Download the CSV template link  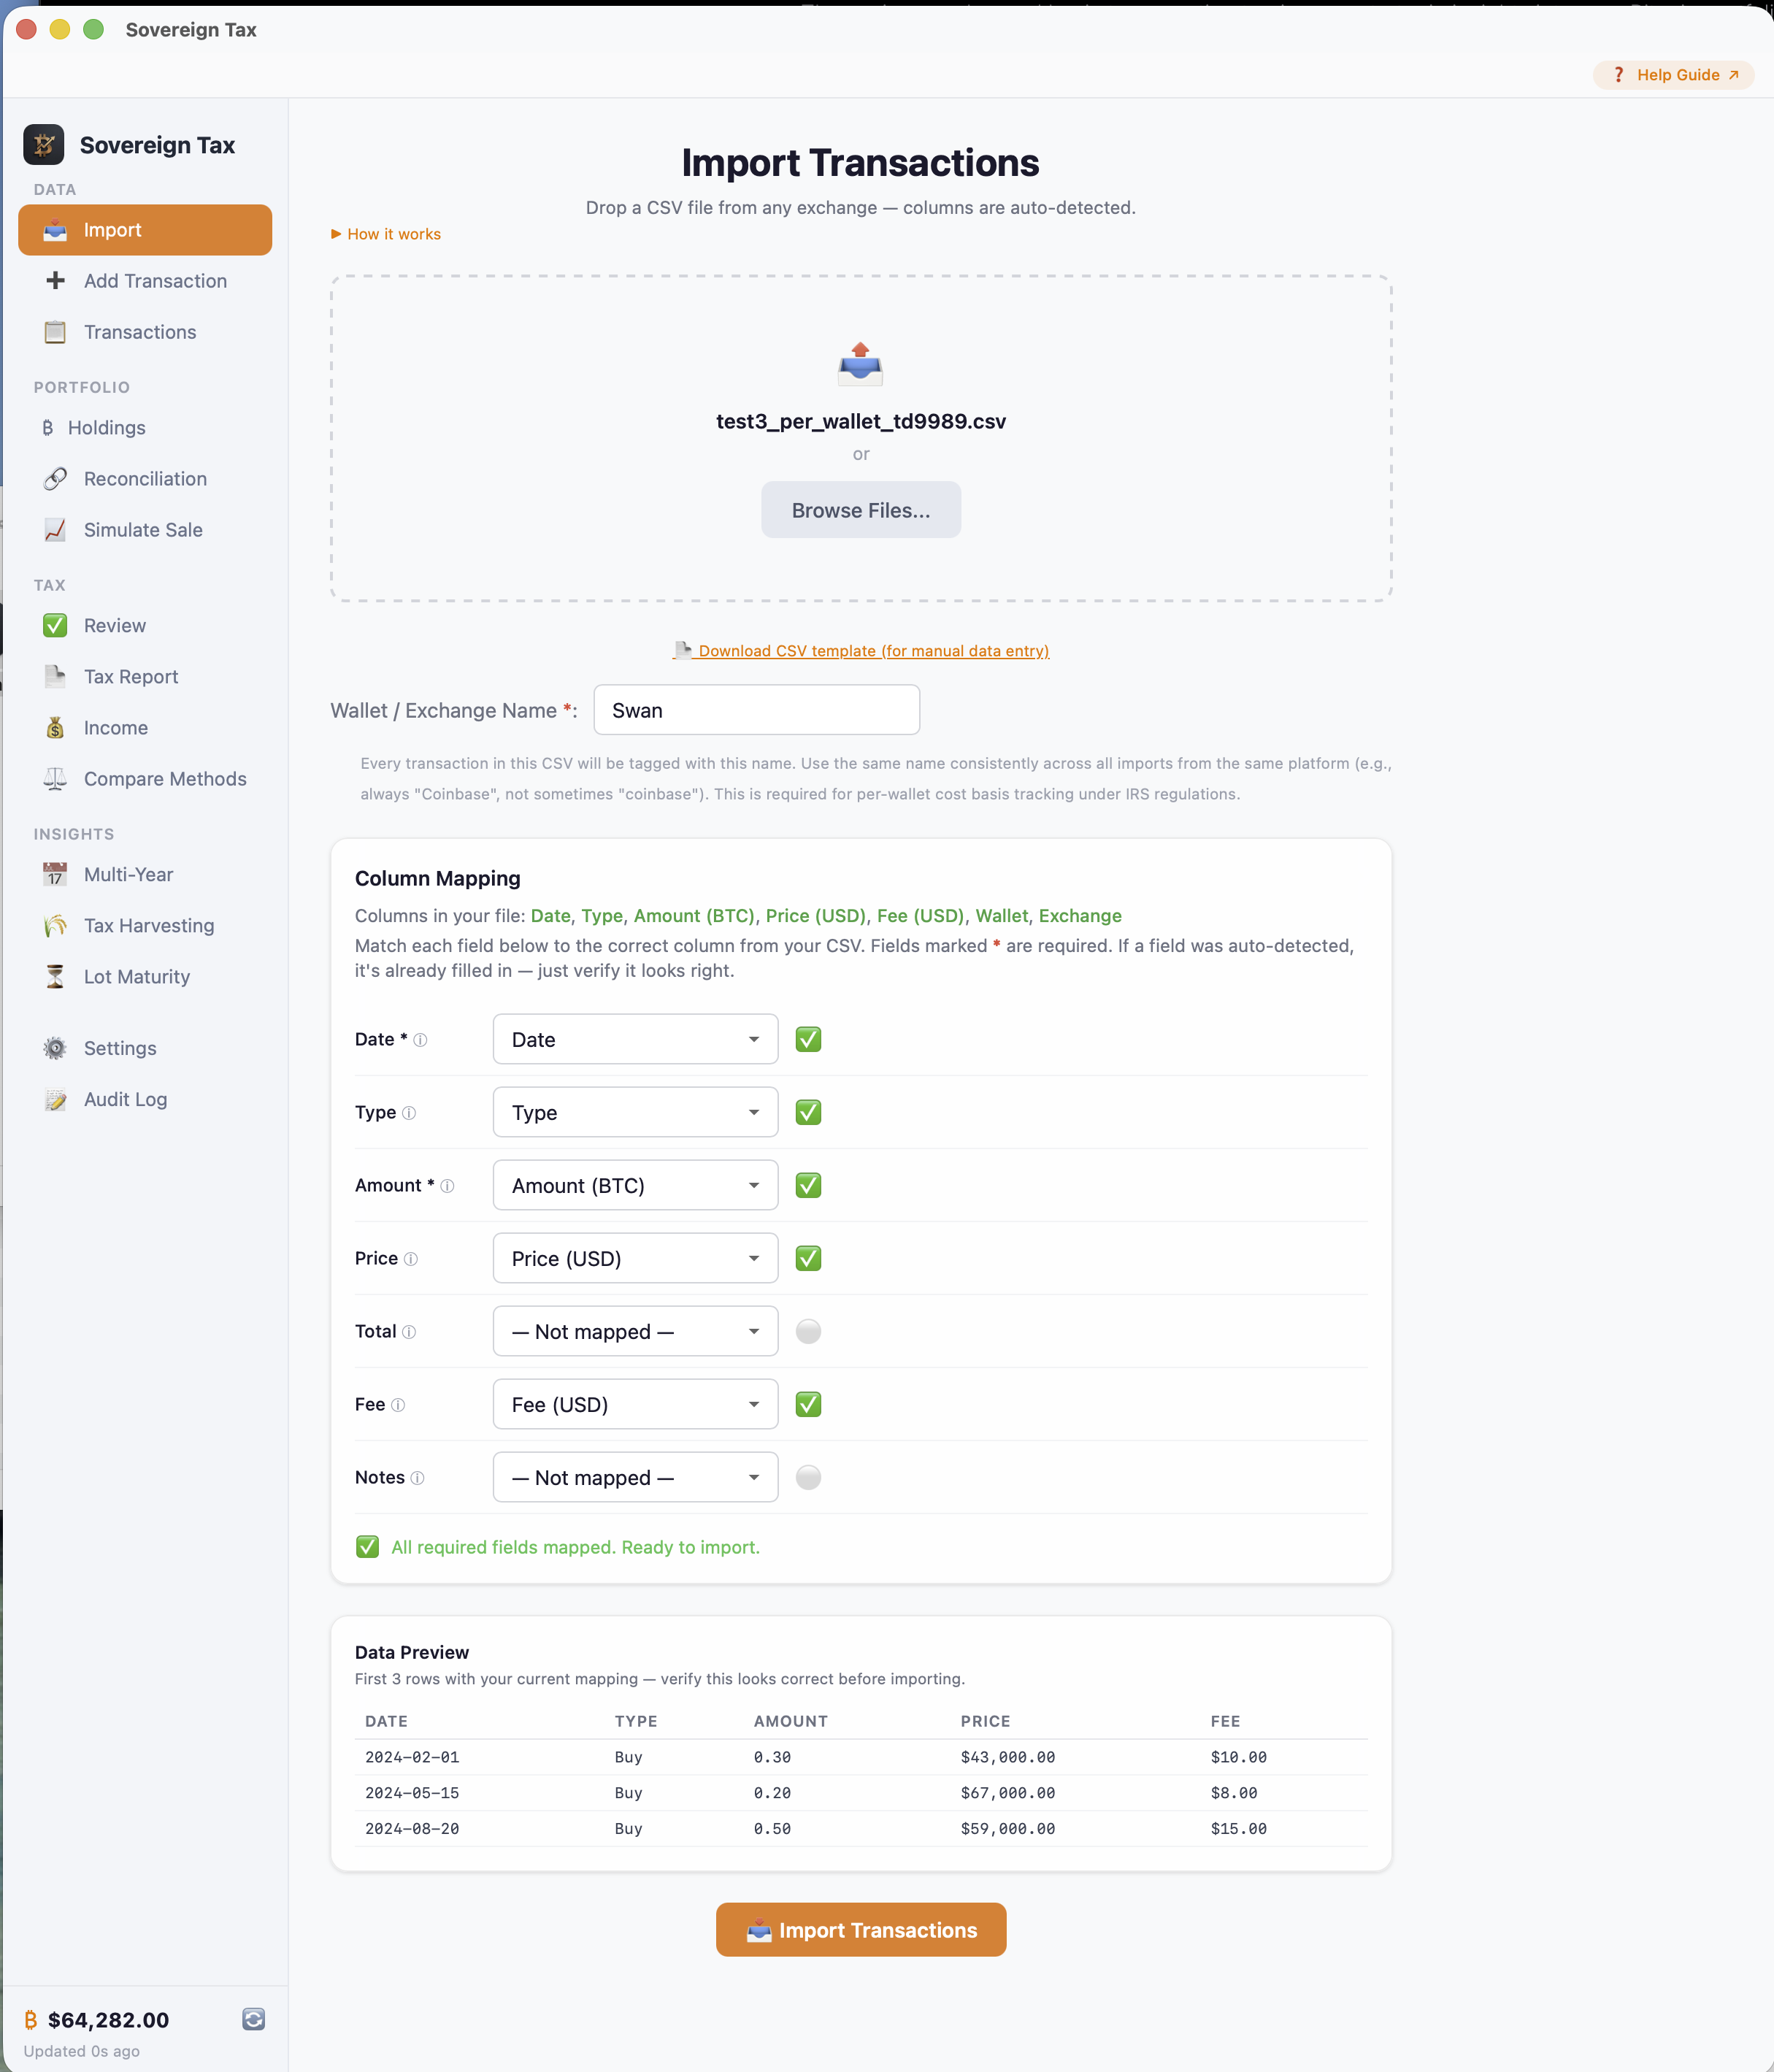click(x=861, y=651)
